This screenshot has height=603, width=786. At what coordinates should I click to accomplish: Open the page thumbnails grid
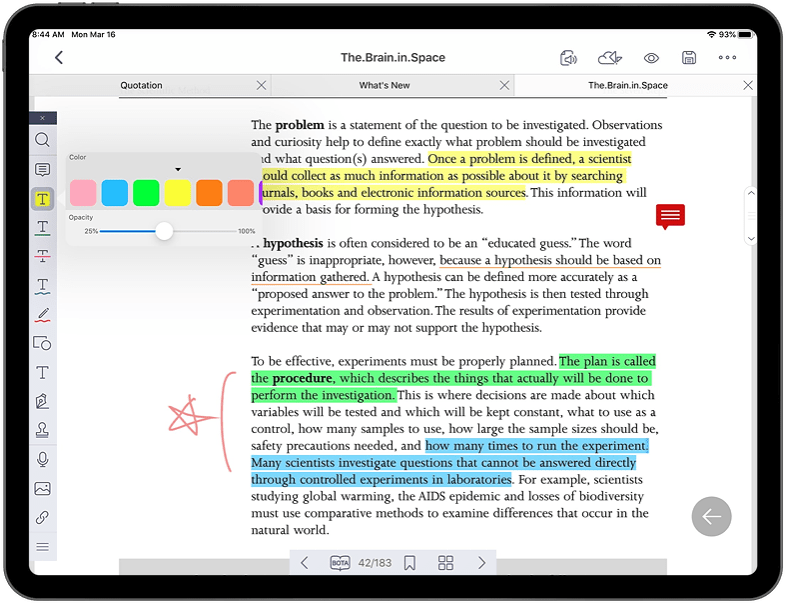[x=445, y=562]
